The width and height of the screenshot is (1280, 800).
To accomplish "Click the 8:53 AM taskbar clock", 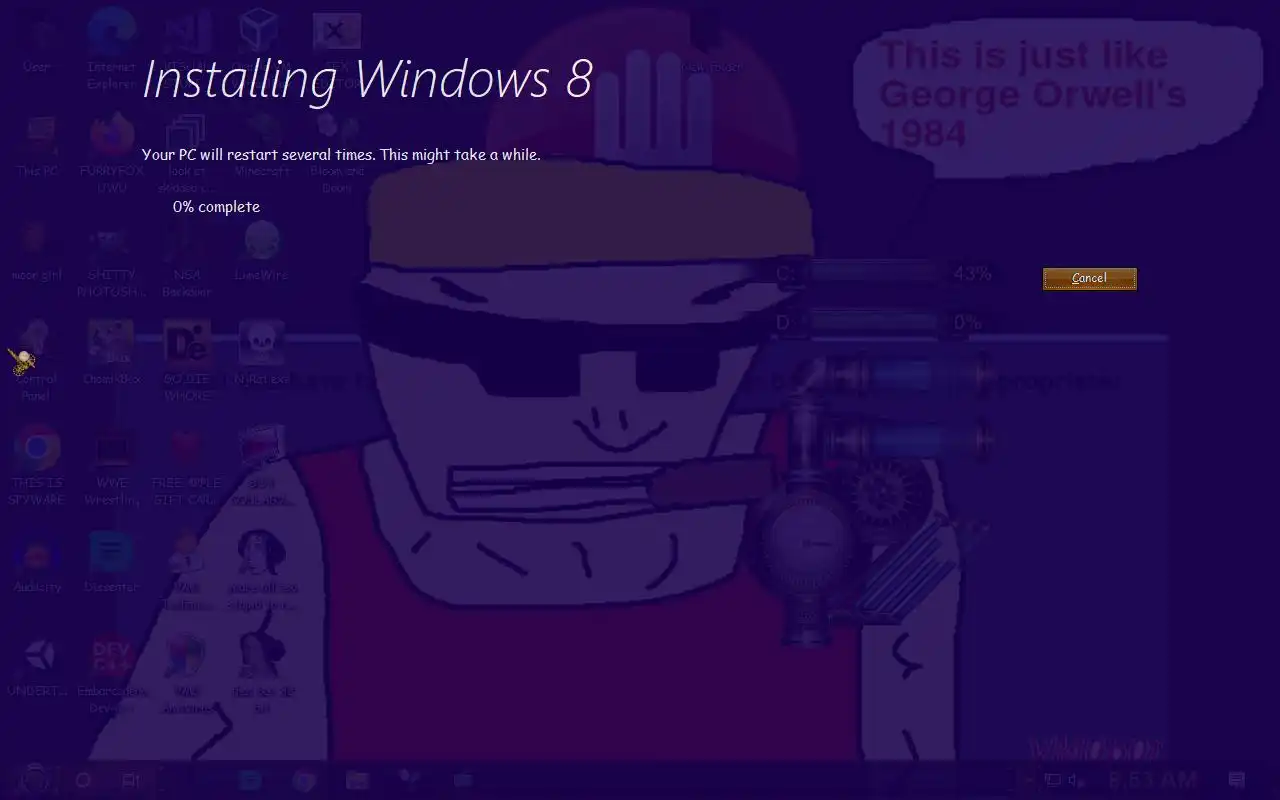I will 1153,780.
